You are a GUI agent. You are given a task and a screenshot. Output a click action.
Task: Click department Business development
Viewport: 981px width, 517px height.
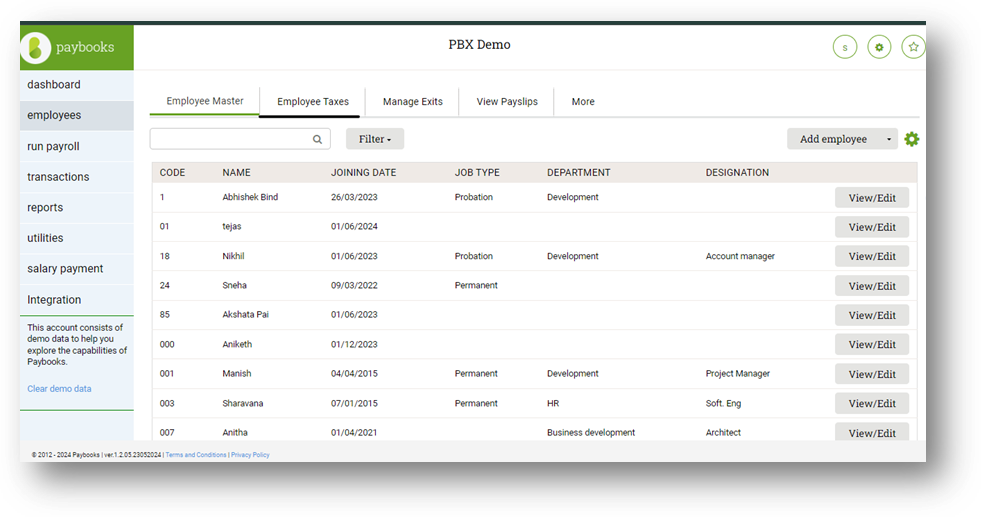(591, 433)
